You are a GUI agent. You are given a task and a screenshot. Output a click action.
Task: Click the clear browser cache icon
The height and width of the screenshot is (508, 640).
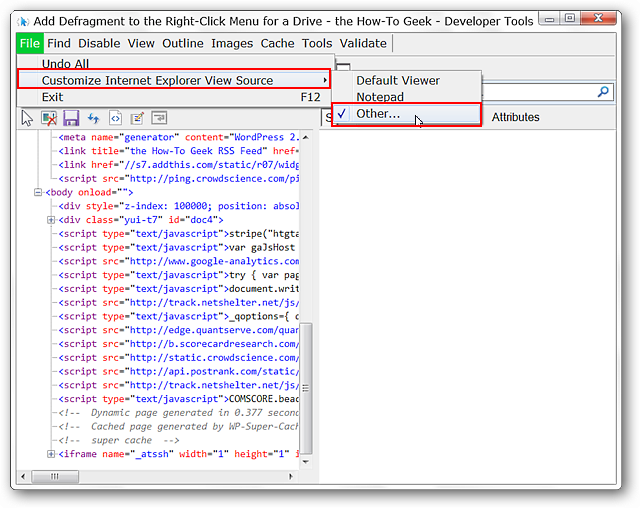[49, 118]
